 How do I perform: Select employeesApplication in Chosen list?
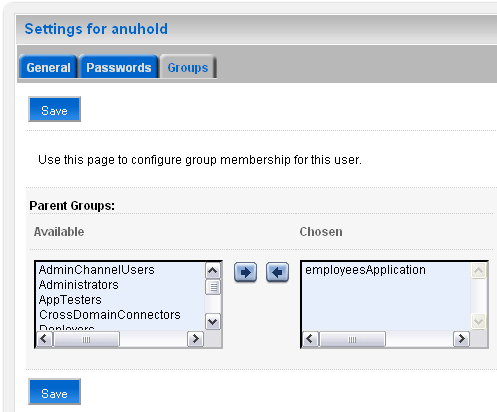365,270
